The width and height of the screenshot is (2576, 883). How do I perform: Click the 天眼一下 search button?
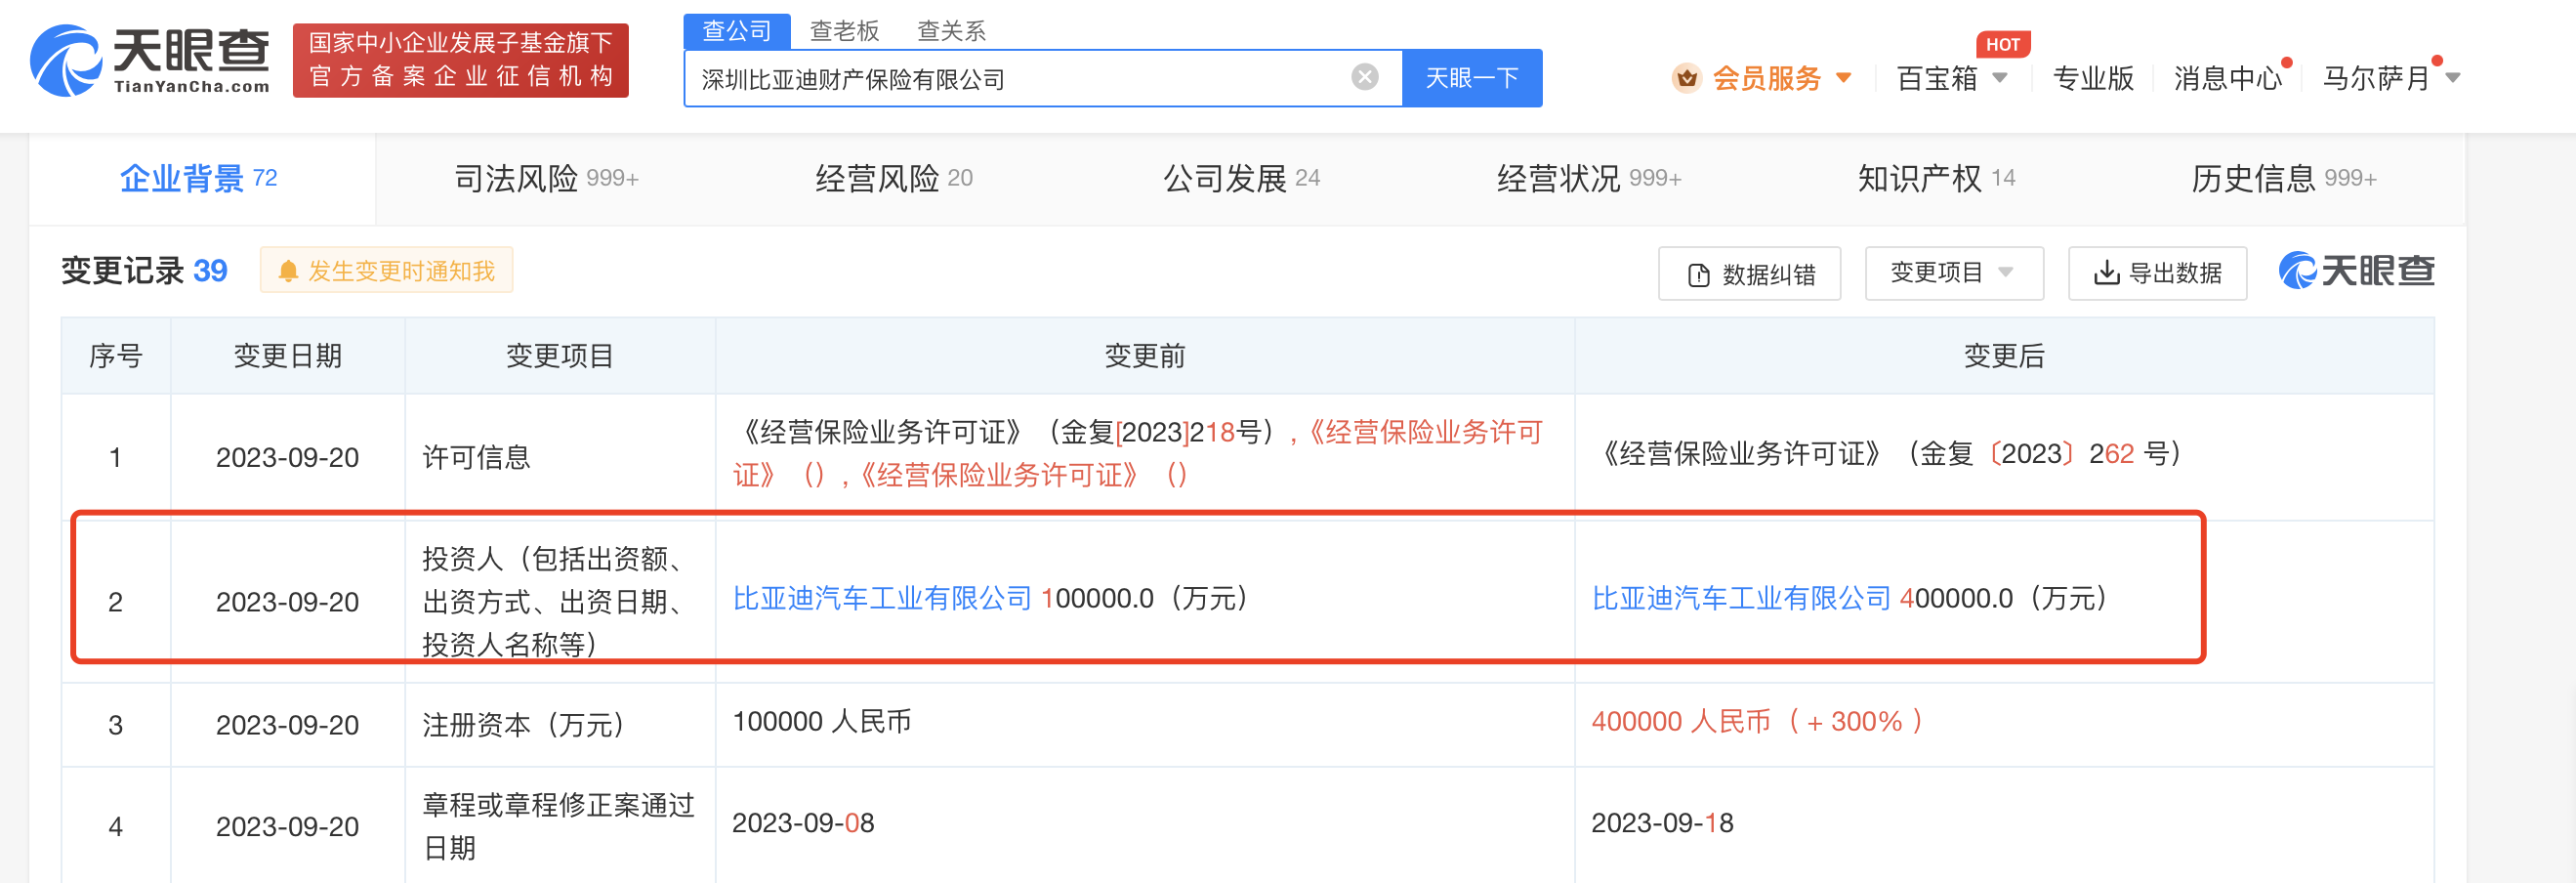(x=1472, y=78)
